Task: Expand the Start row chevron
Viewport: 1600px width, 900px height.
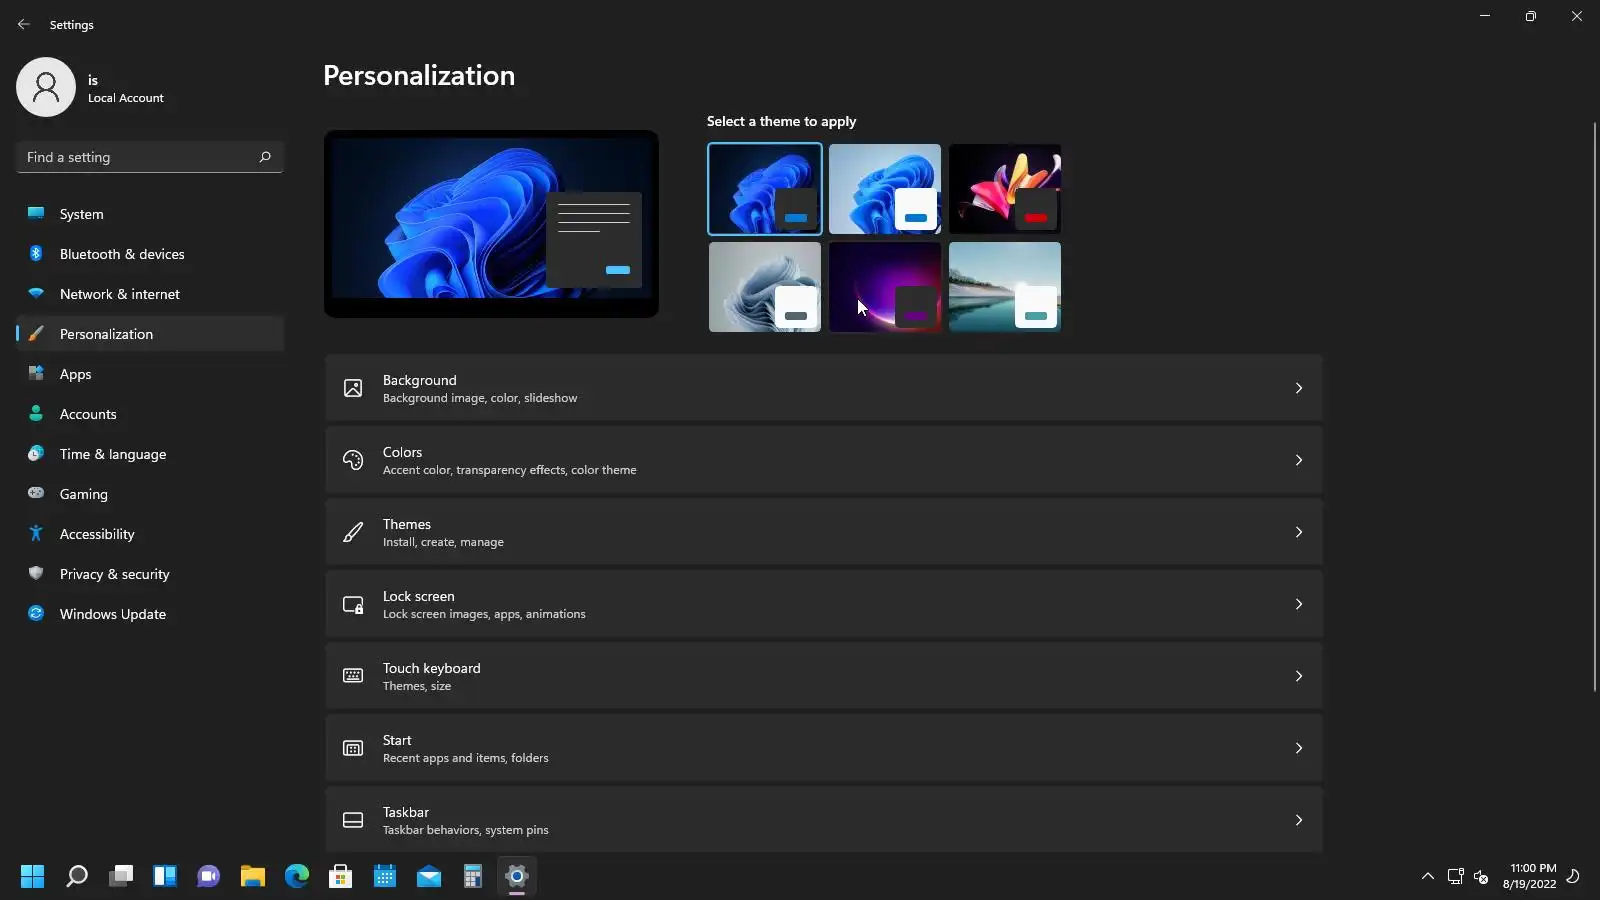Action: 1299,748
